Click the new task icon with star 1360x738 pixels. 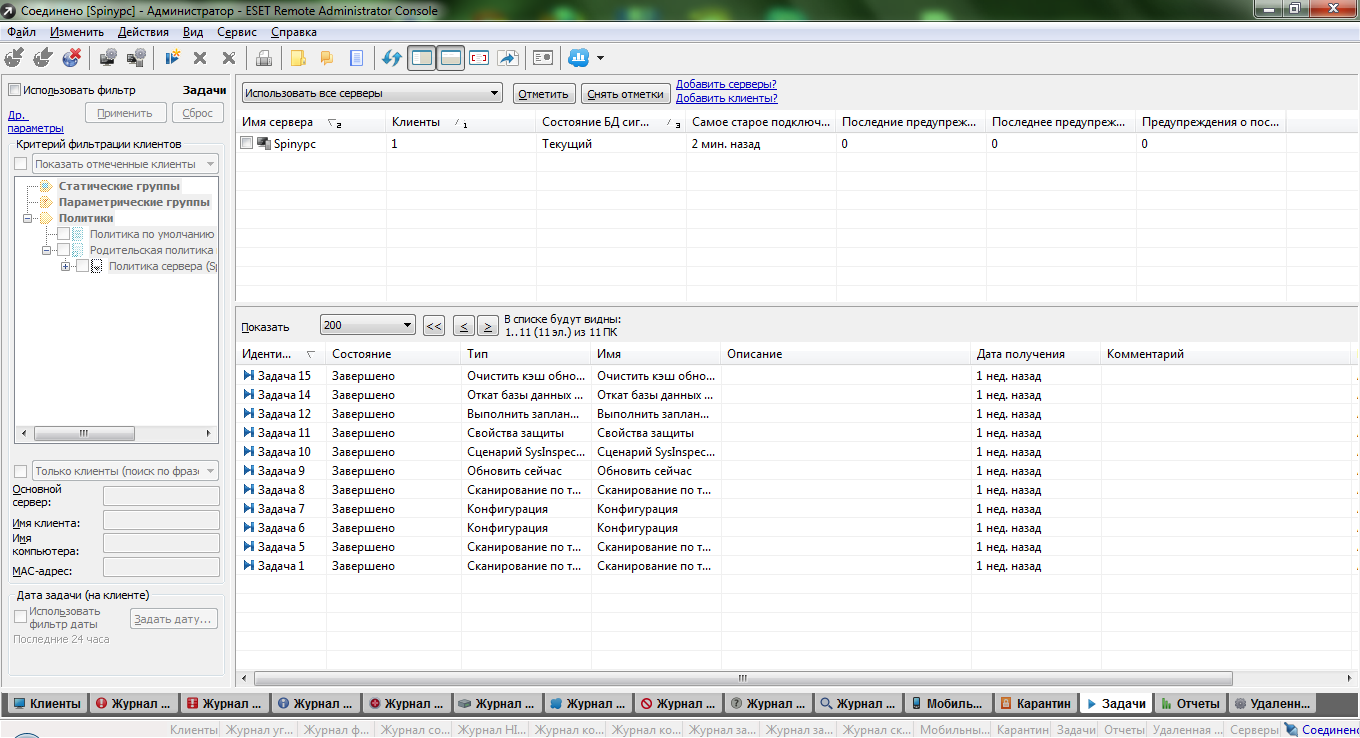click(172, 58)
